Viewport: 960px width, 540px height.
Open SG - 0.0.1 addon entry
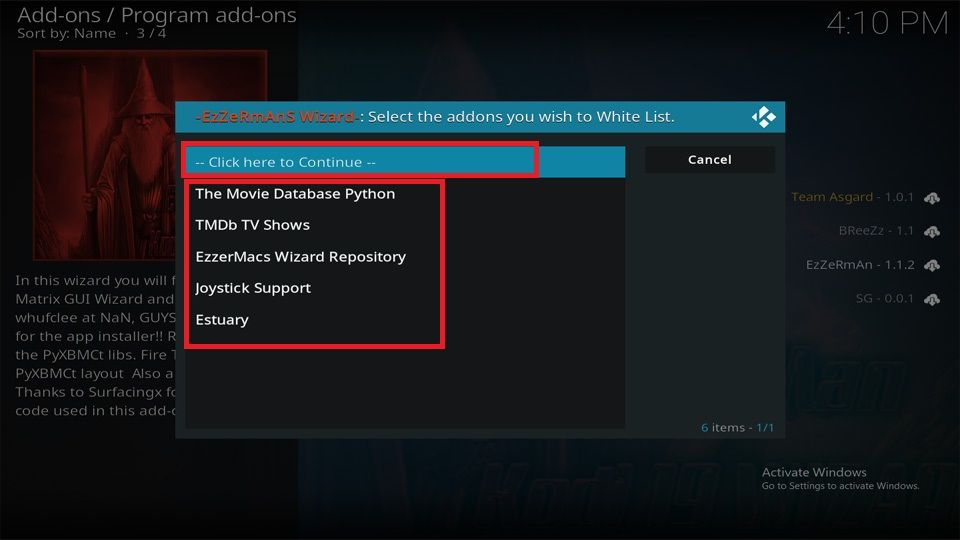pyautogui.click(x=884, y=298)
